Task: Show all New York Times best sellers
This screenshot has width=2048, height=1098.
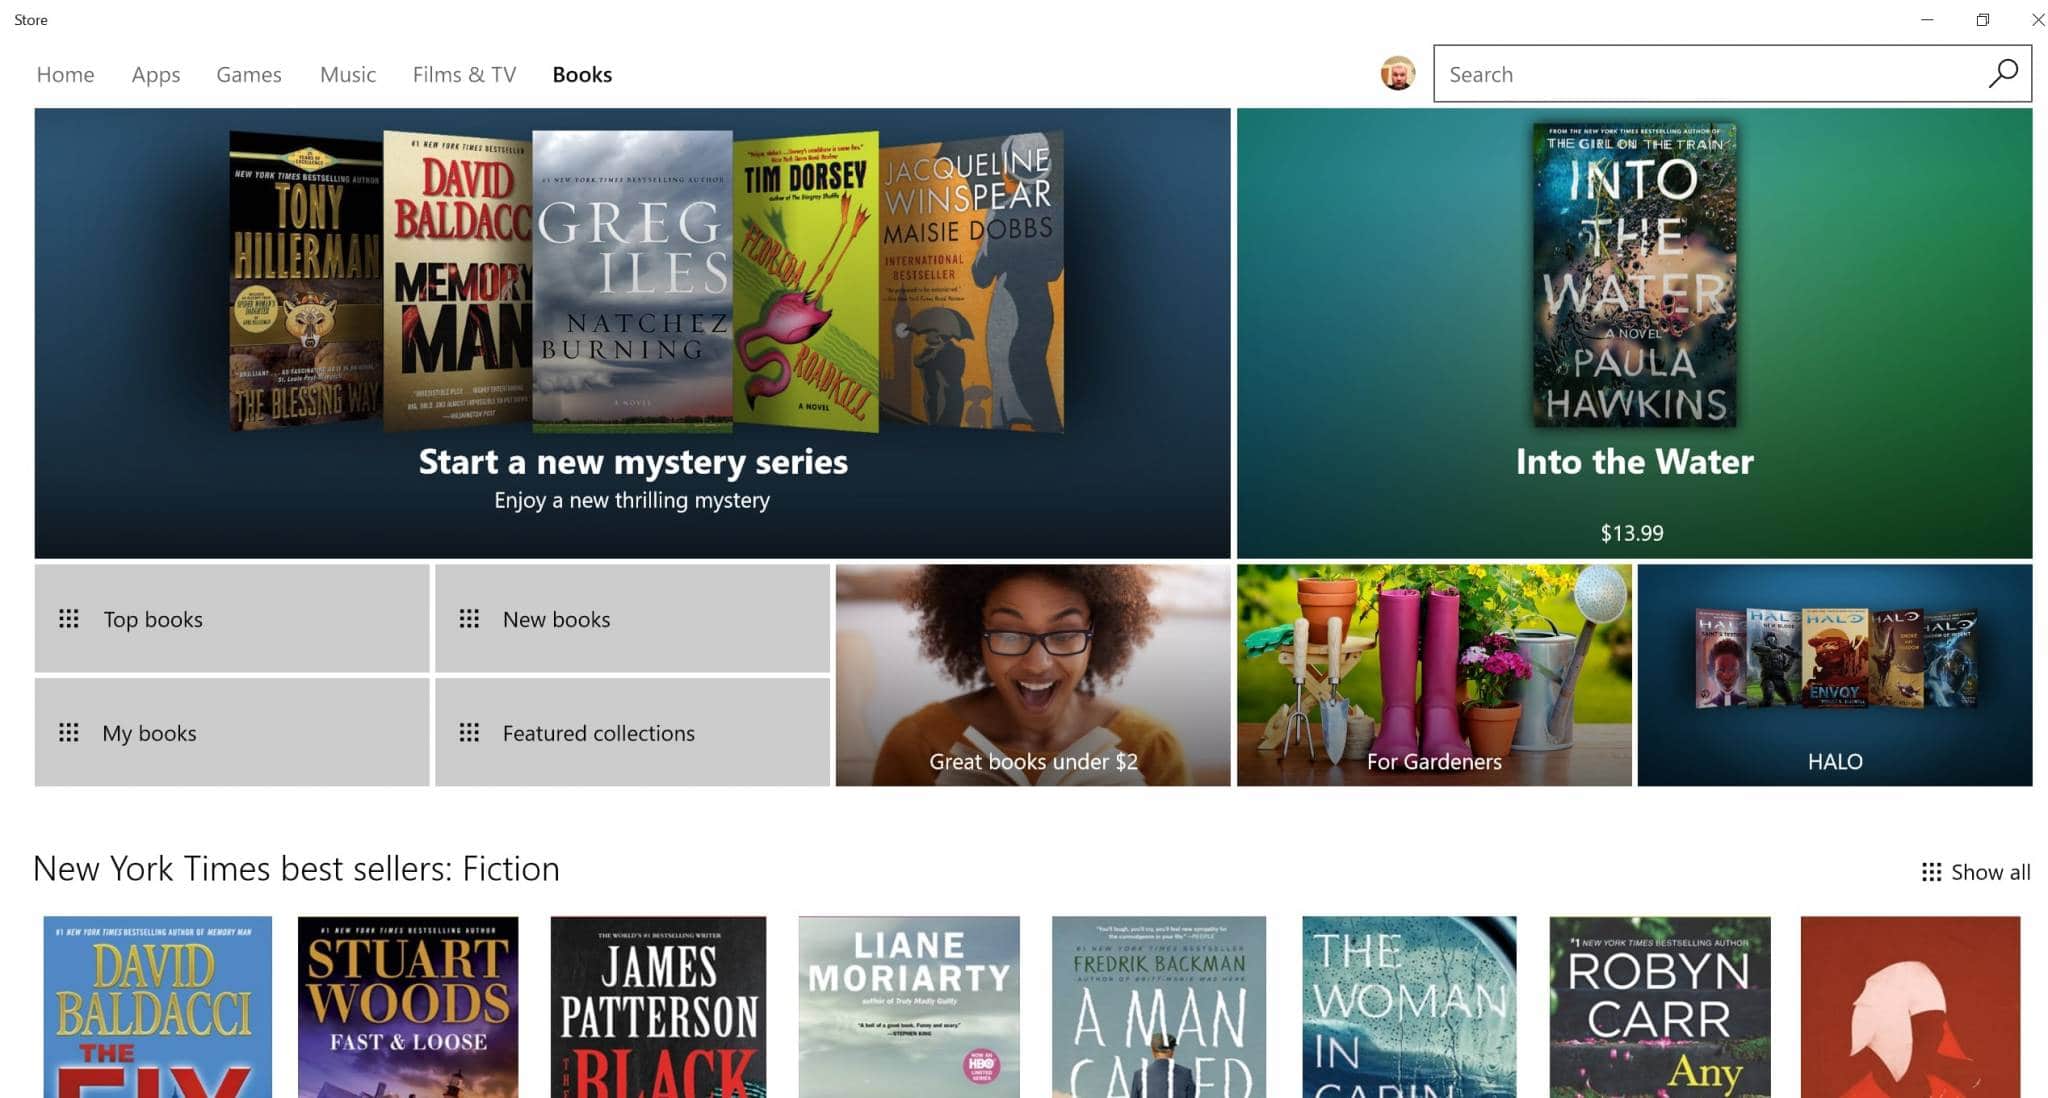Action: click(x=1976, y=872)
